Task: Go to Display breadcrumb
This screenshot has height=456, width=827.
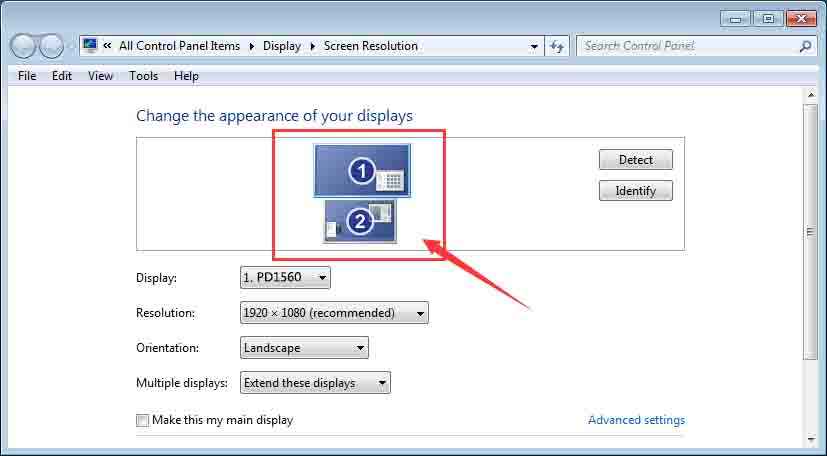Action: 282,46
